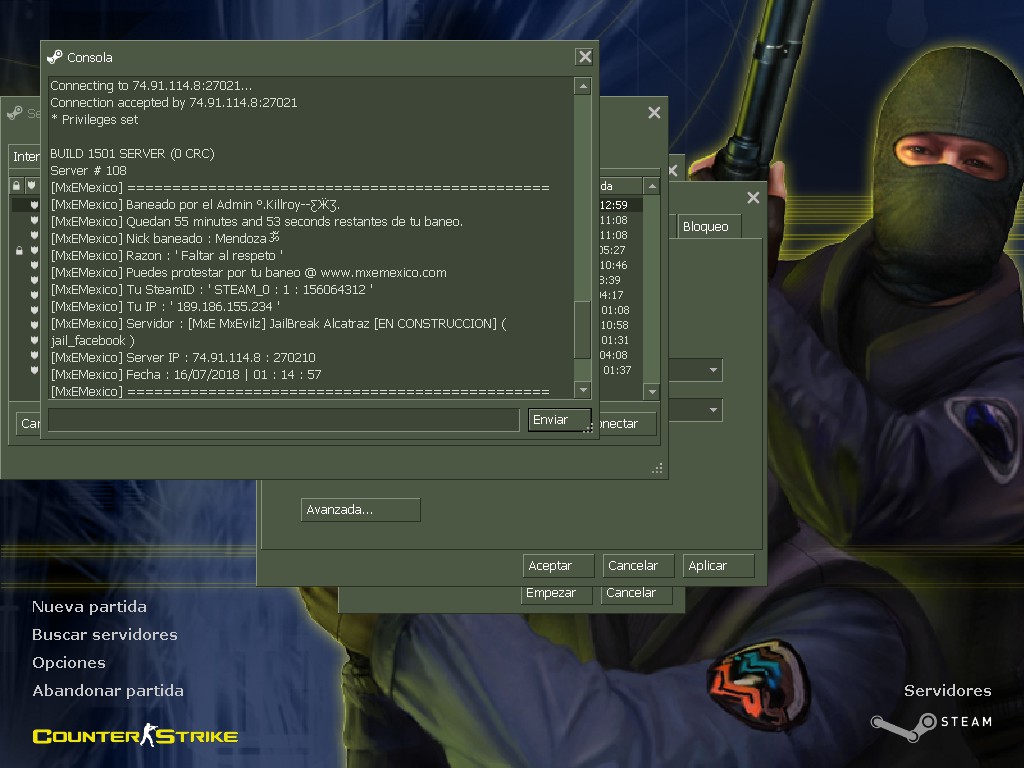Open Opciones from main menu
The width and height of the screenshot is (1024, 768).
[69, 663]
